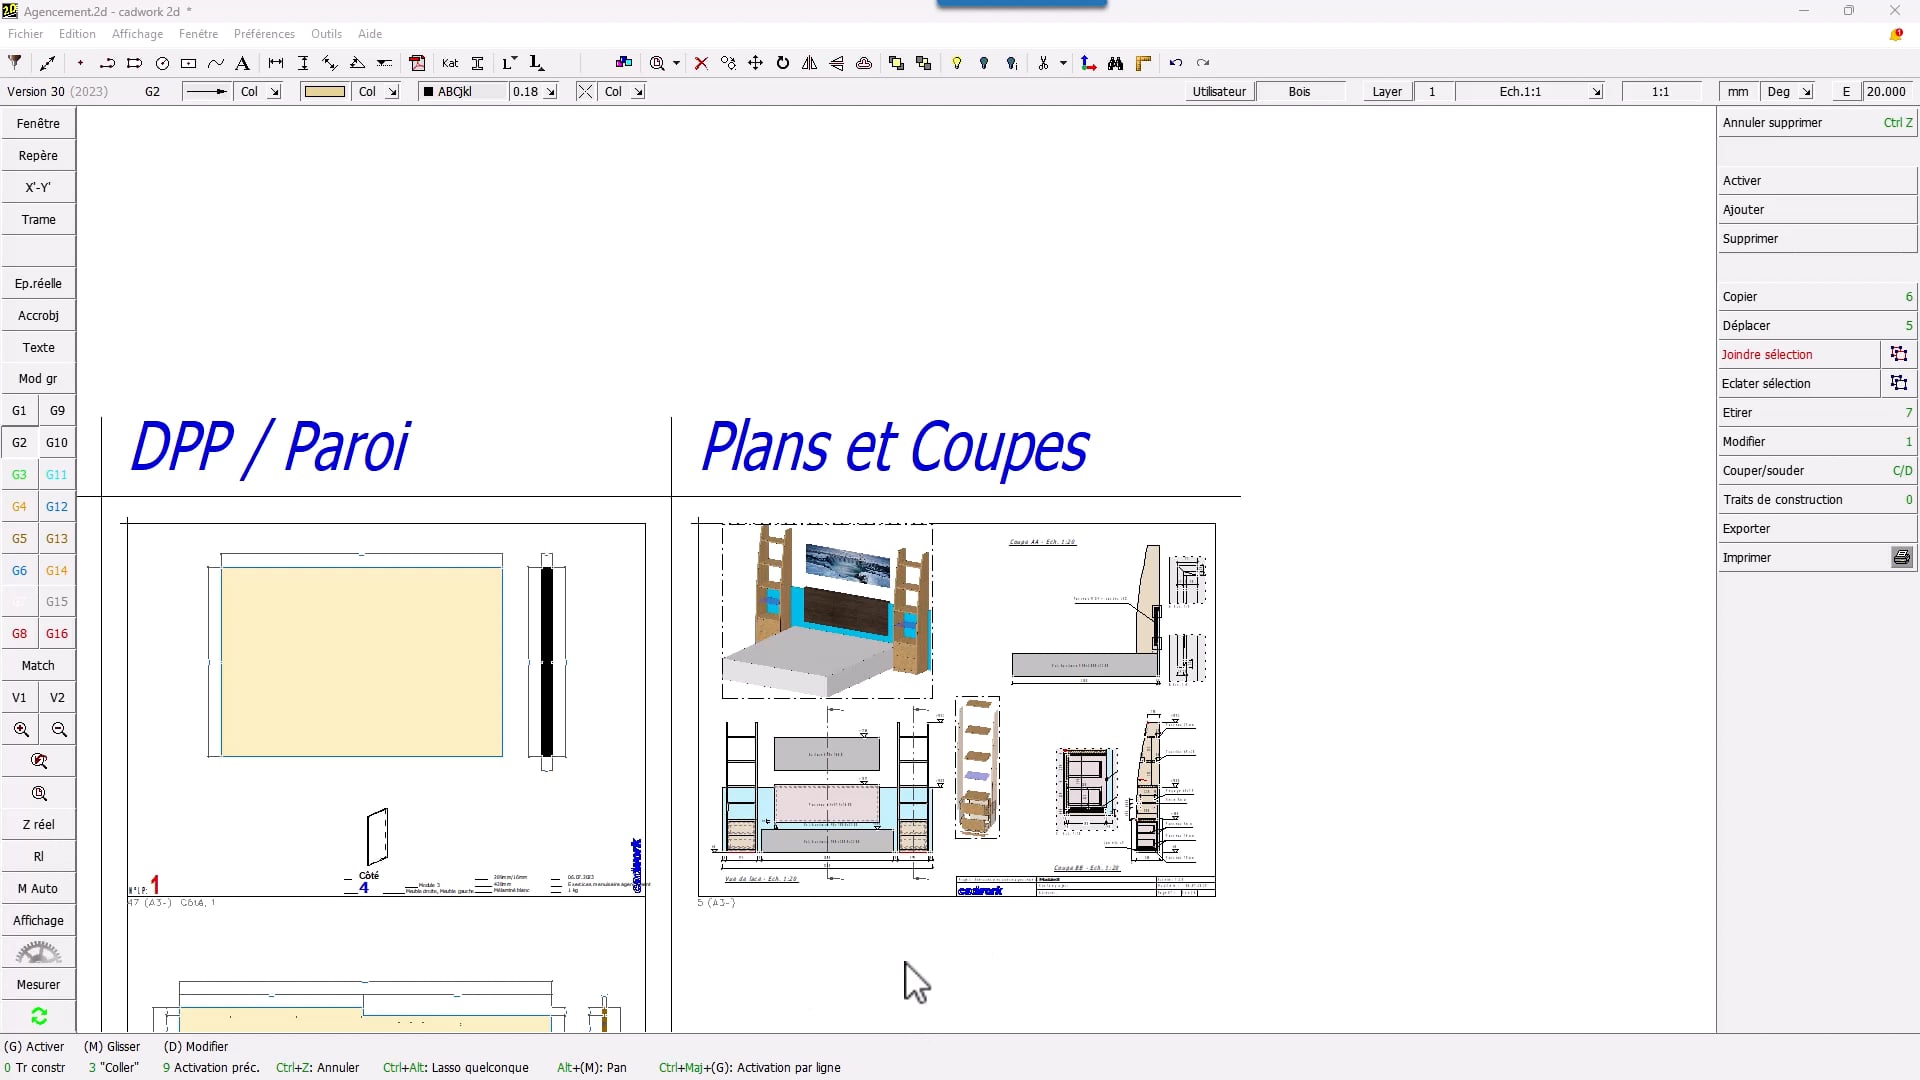Open the Fichier menu
Screen dimensions: 1920x1080
[x=25, y=34]
